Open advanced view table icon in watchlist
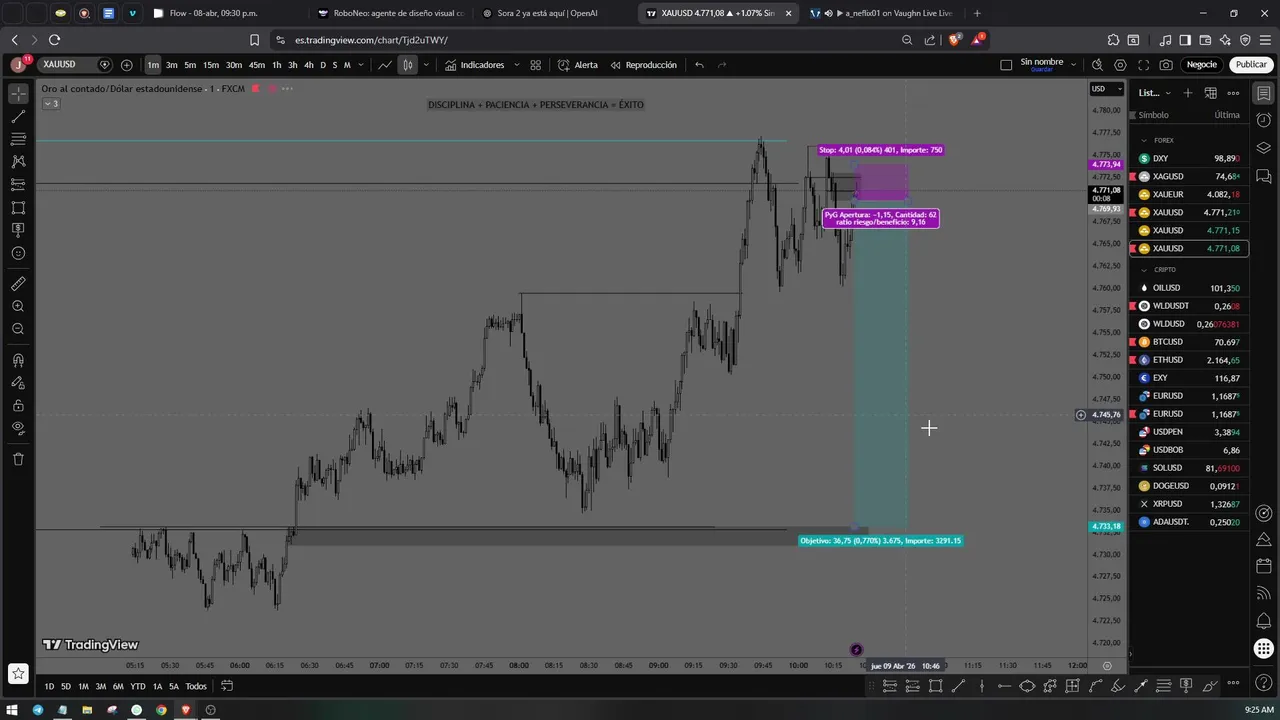This screenshot has width=1280, height=720. tap(1210, 93)
